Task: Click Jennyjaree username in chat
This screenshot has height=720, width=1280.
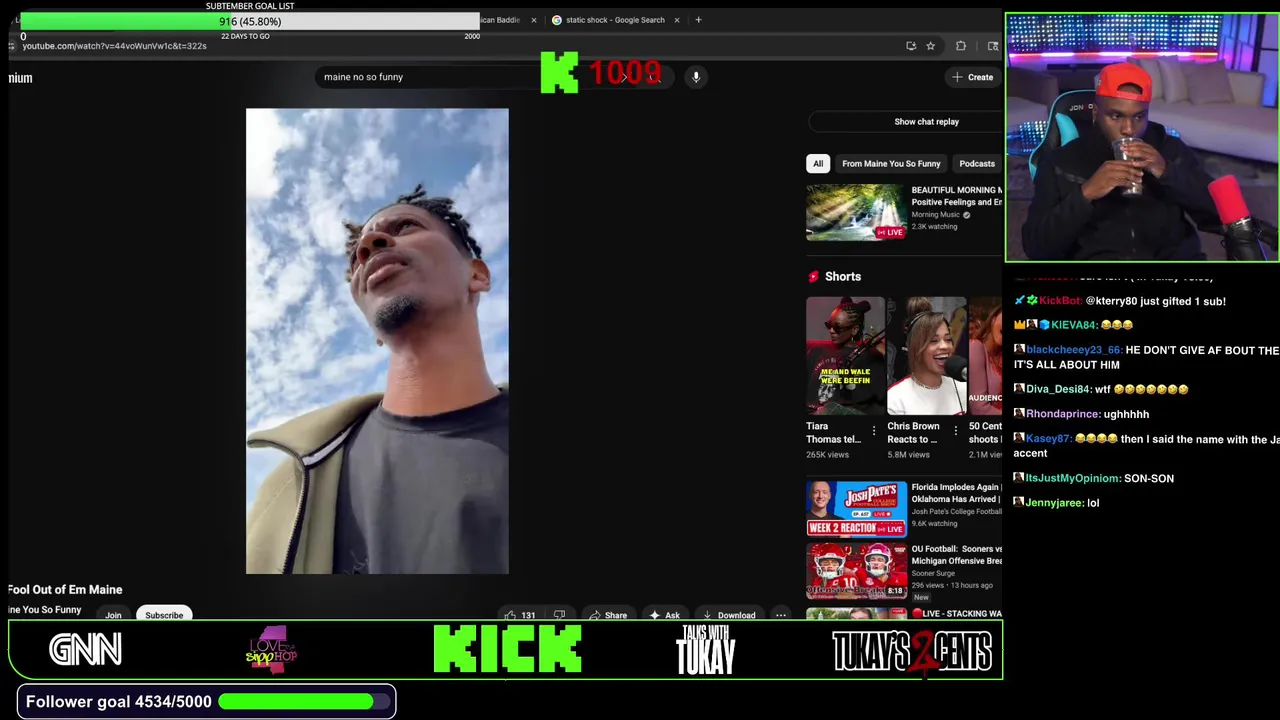Action: 1054,503
